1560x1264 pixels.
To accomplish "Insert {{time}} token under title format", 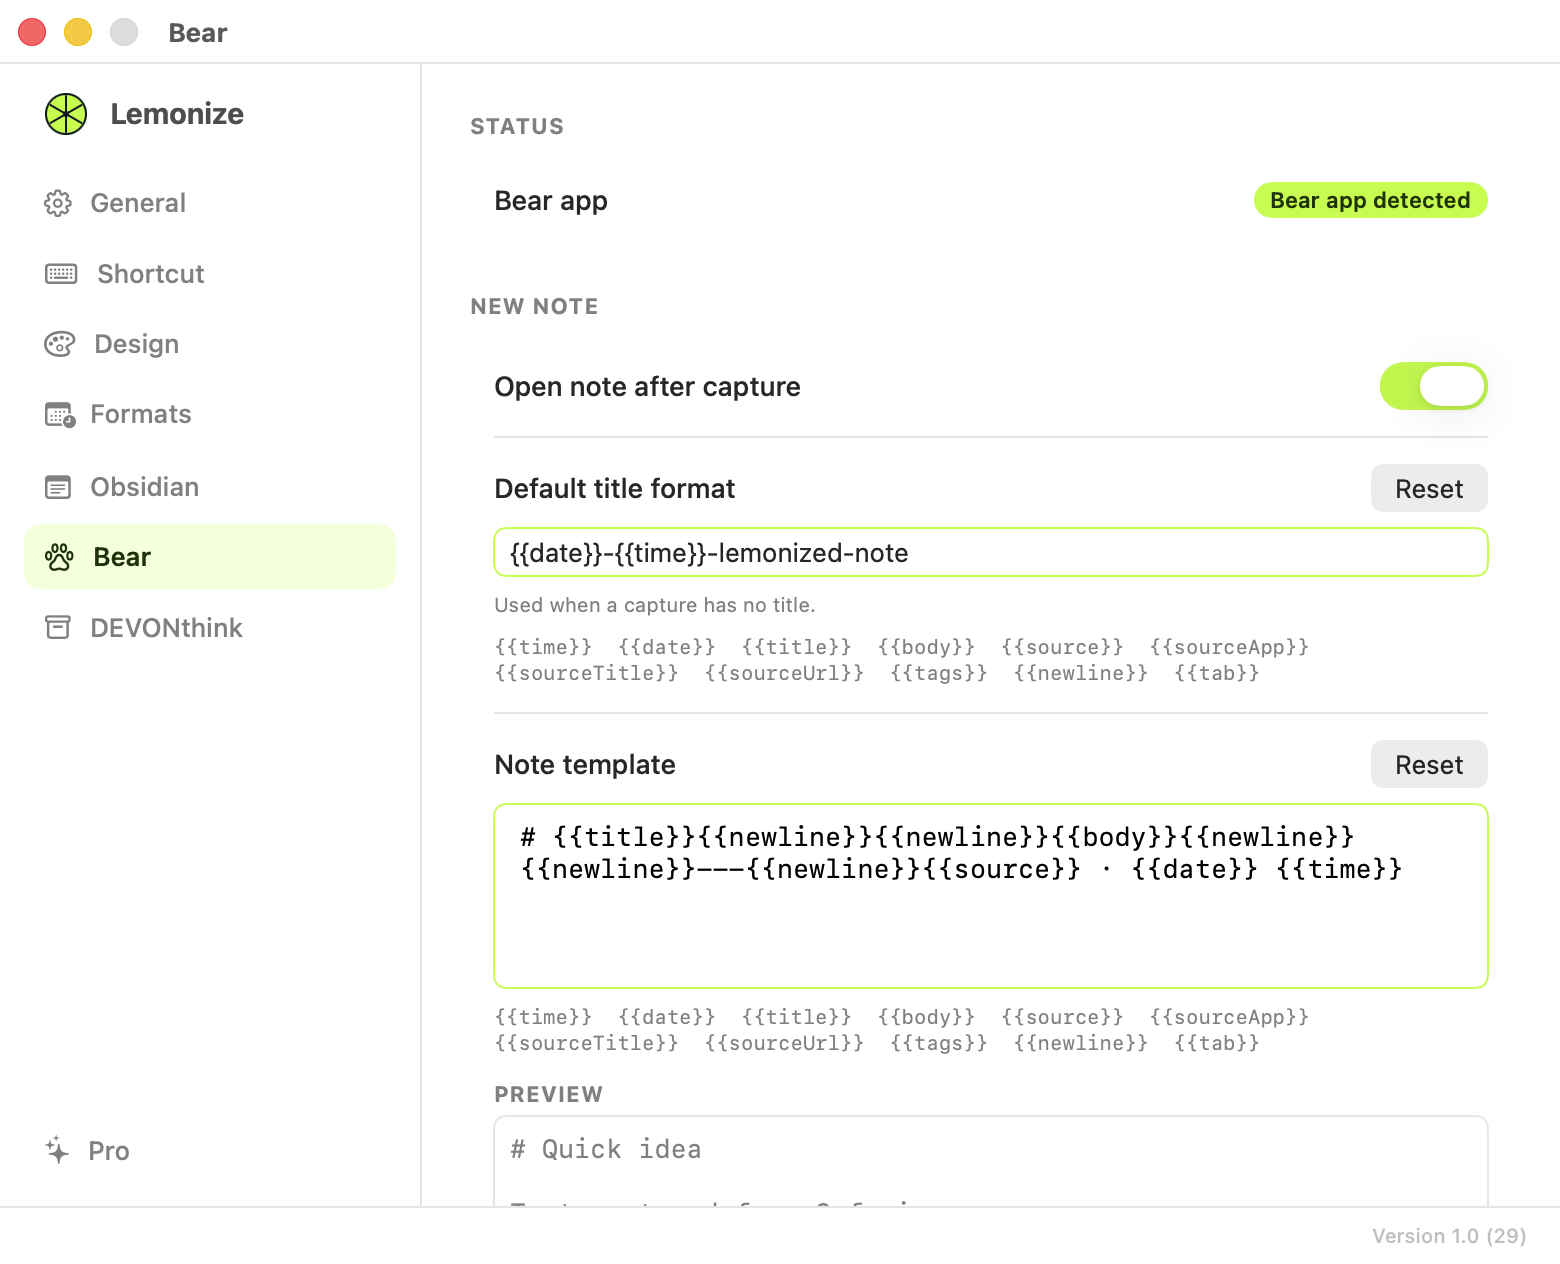I will coord(543,647).
